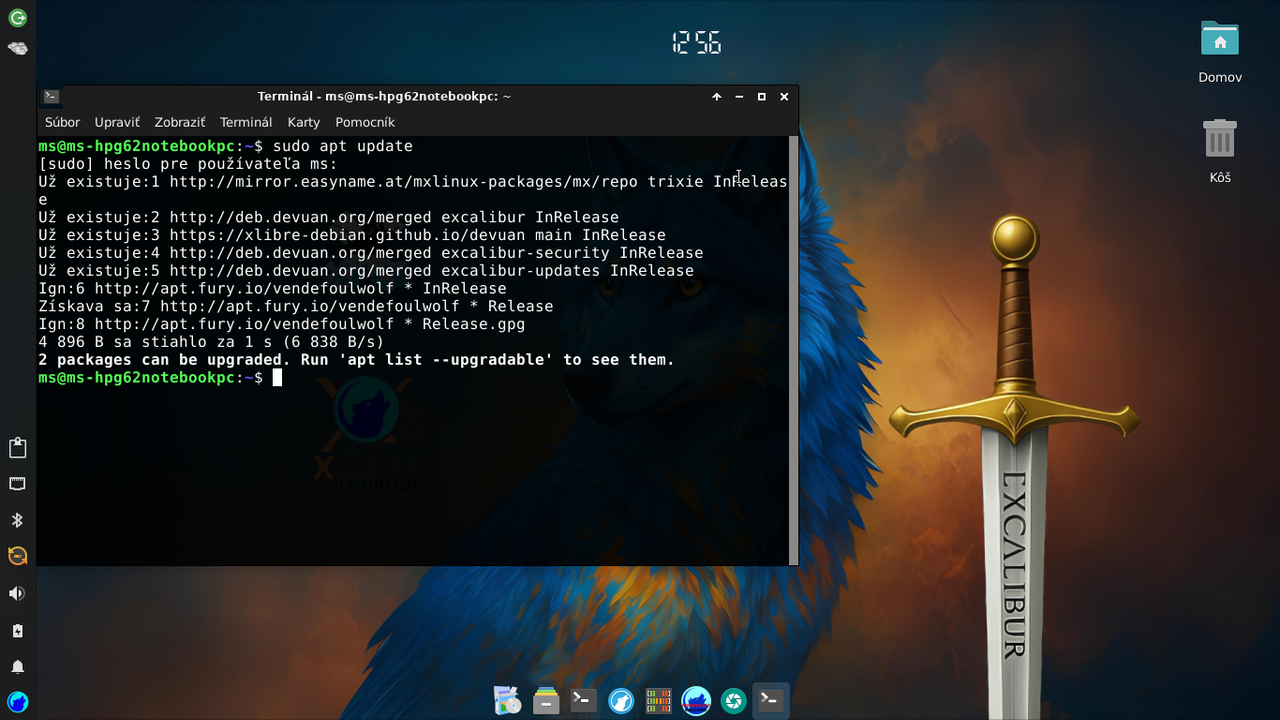This screenshot has height=720, width=1280.
Task: Click the '2 packages can be upgraded' message
Action: coord(357,360)
